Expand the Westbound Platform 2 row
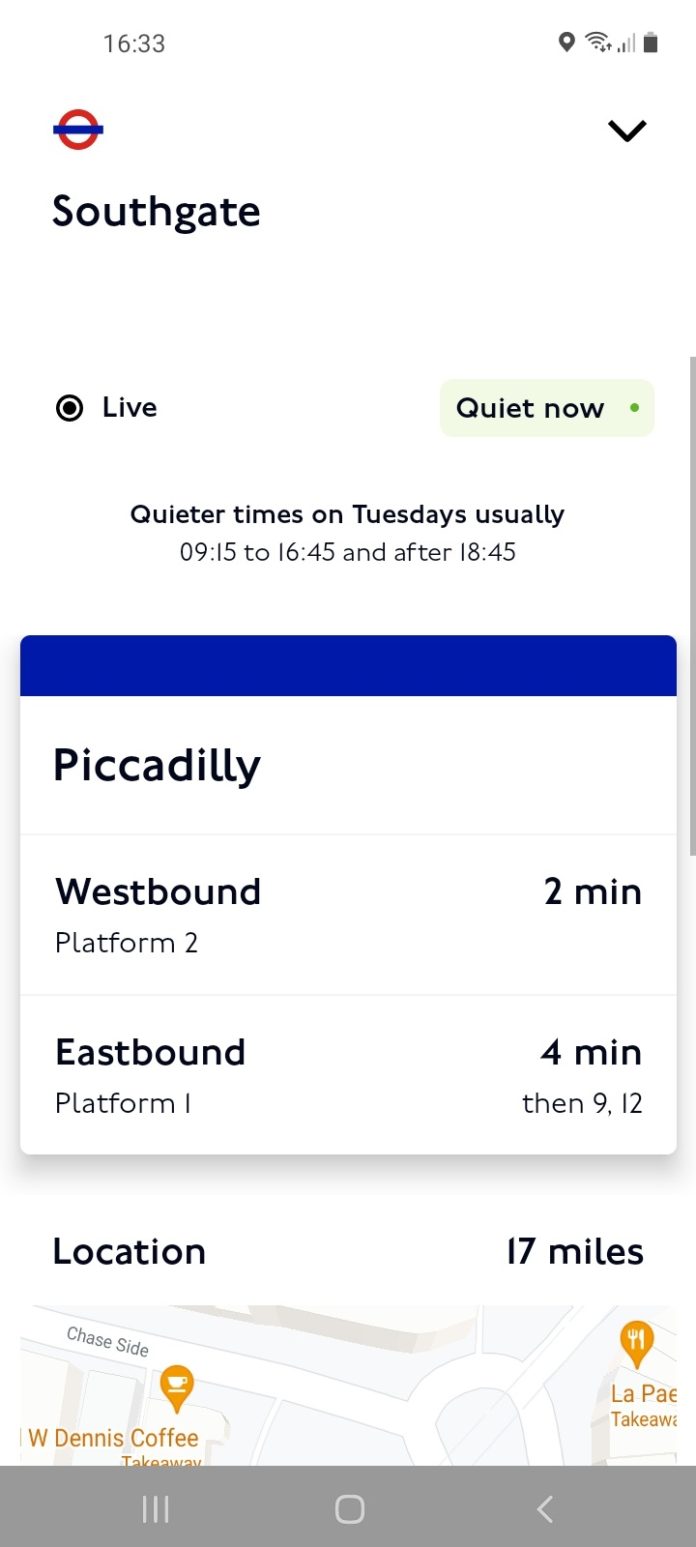Image resolution: width=696 pixels, height=1547 pixels. (x=347, y=915)
